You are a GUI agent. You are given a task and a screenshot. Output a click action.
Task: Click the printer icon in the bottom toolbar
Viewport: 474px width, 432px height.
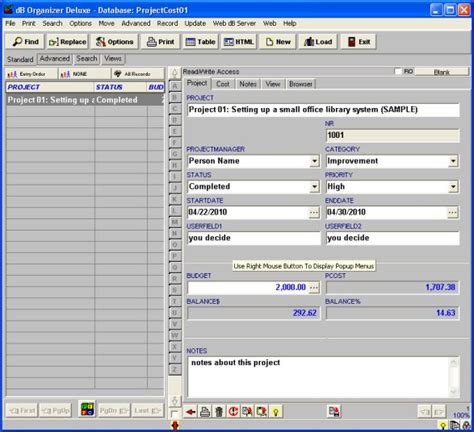click(205, 412)
